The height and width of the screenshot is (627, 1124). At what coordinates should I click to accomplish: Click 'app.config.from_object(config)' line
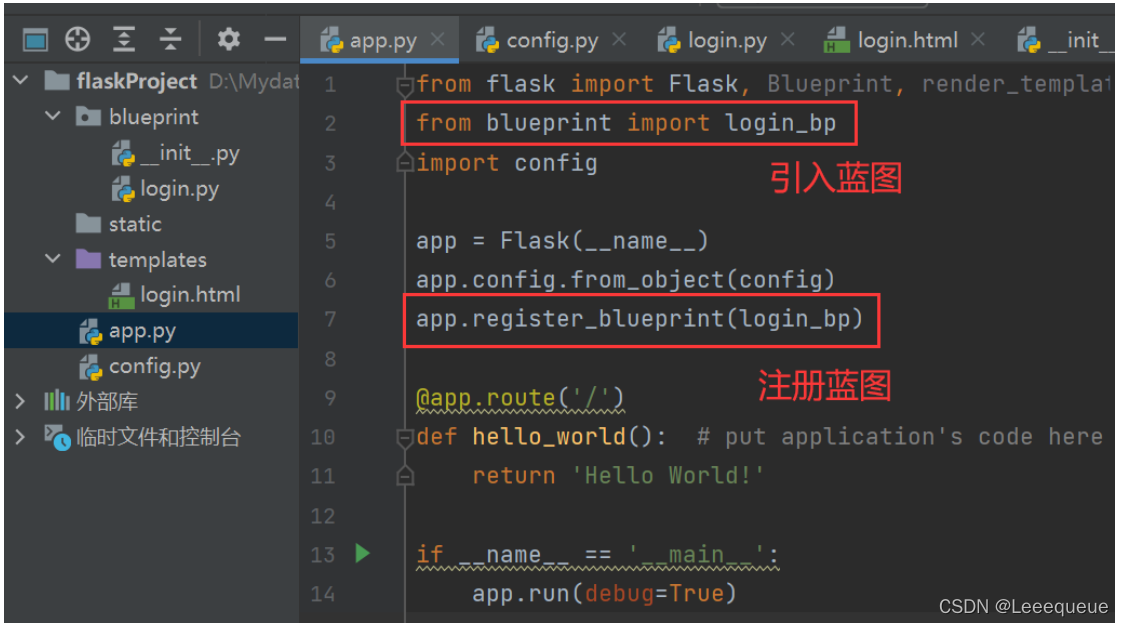point(625,279)
